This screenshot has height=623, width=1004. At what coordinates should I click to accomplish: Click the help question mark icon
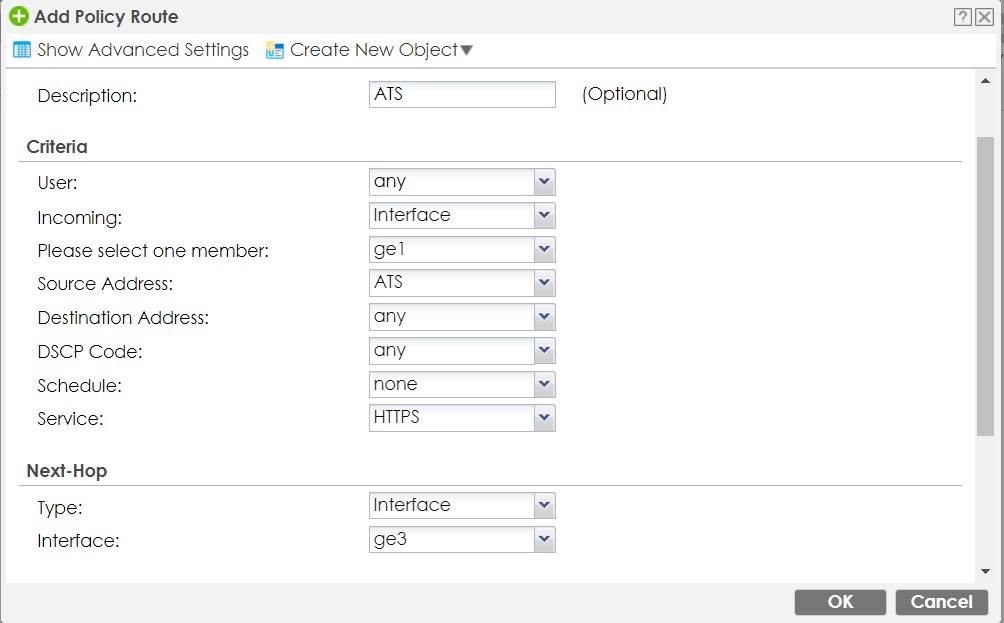point(964,17)
